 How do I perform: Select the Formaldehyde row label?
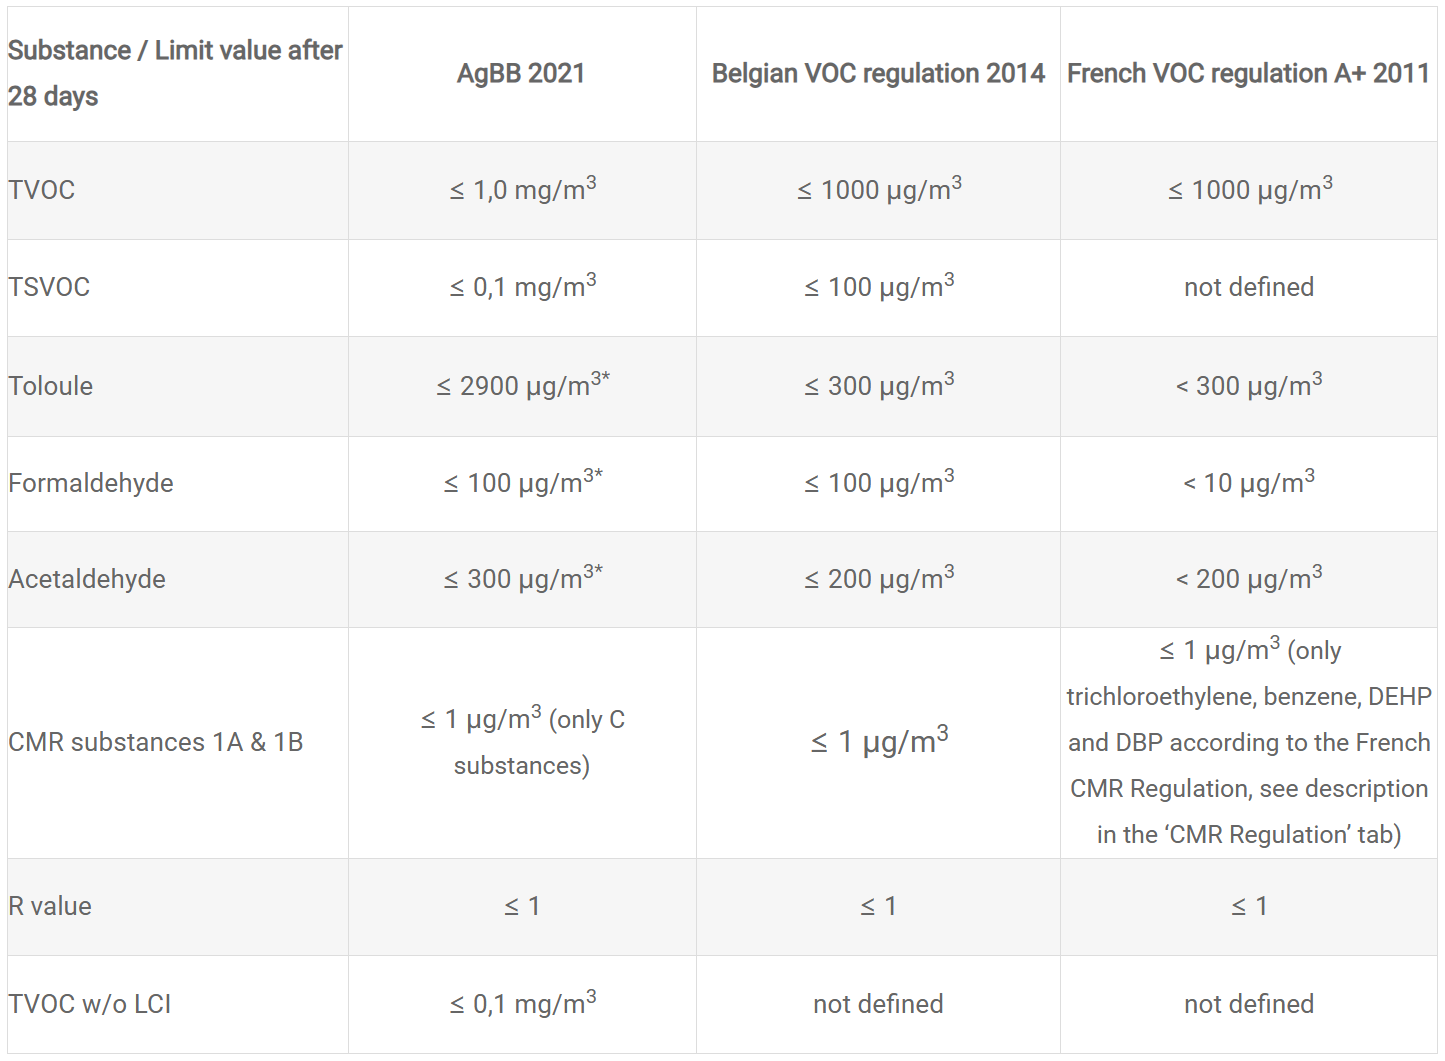pyautogui.click(x=91, y=483)
